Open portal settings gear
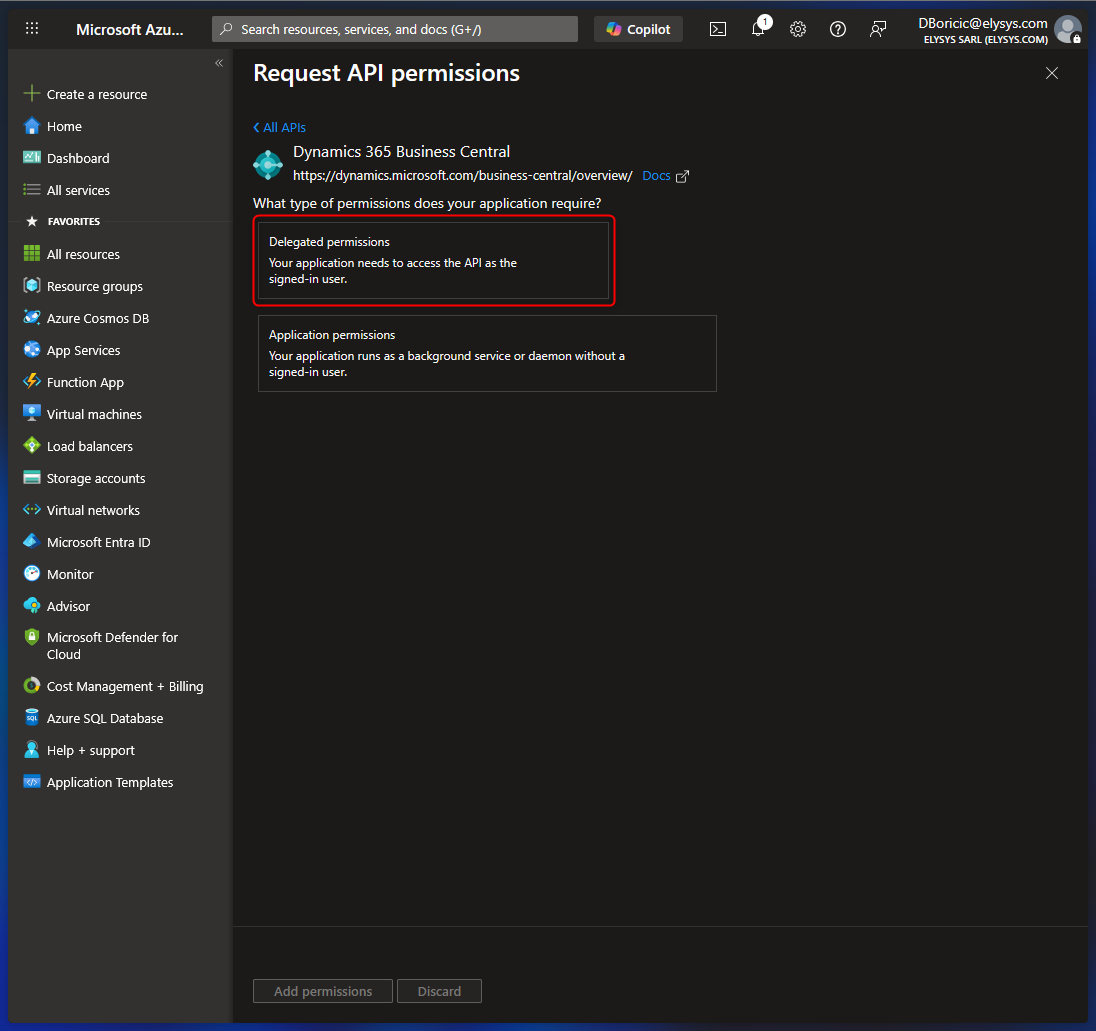Image resolution: width=1096 pixels, height=1031 pixels. click(x=798, y=29)
